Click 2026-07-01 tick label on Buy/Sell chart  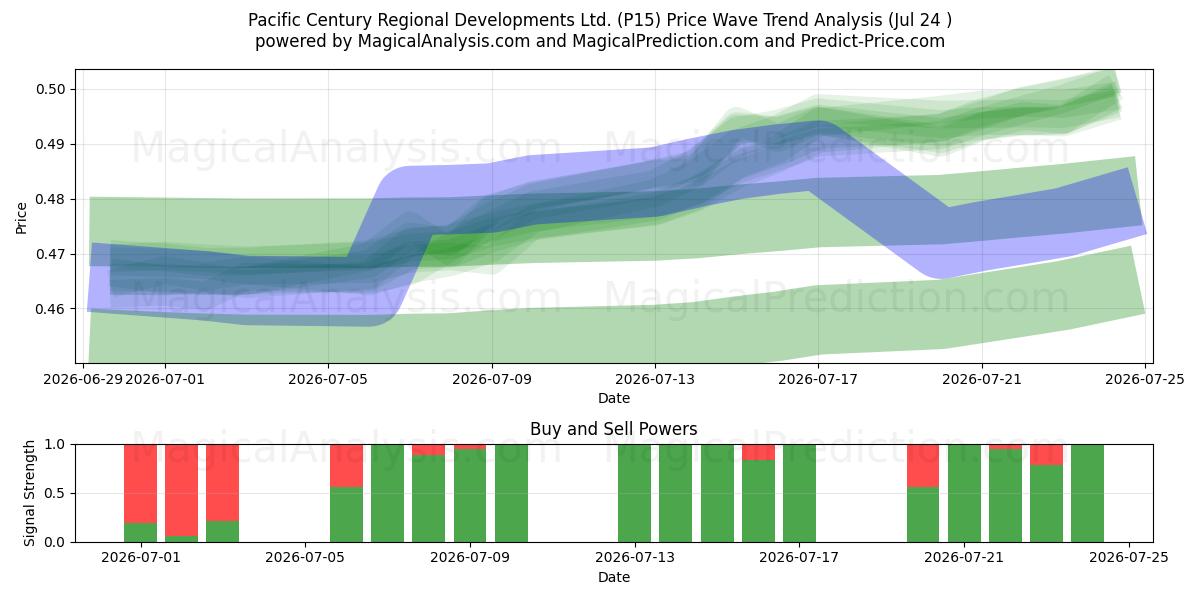(141, 557)
